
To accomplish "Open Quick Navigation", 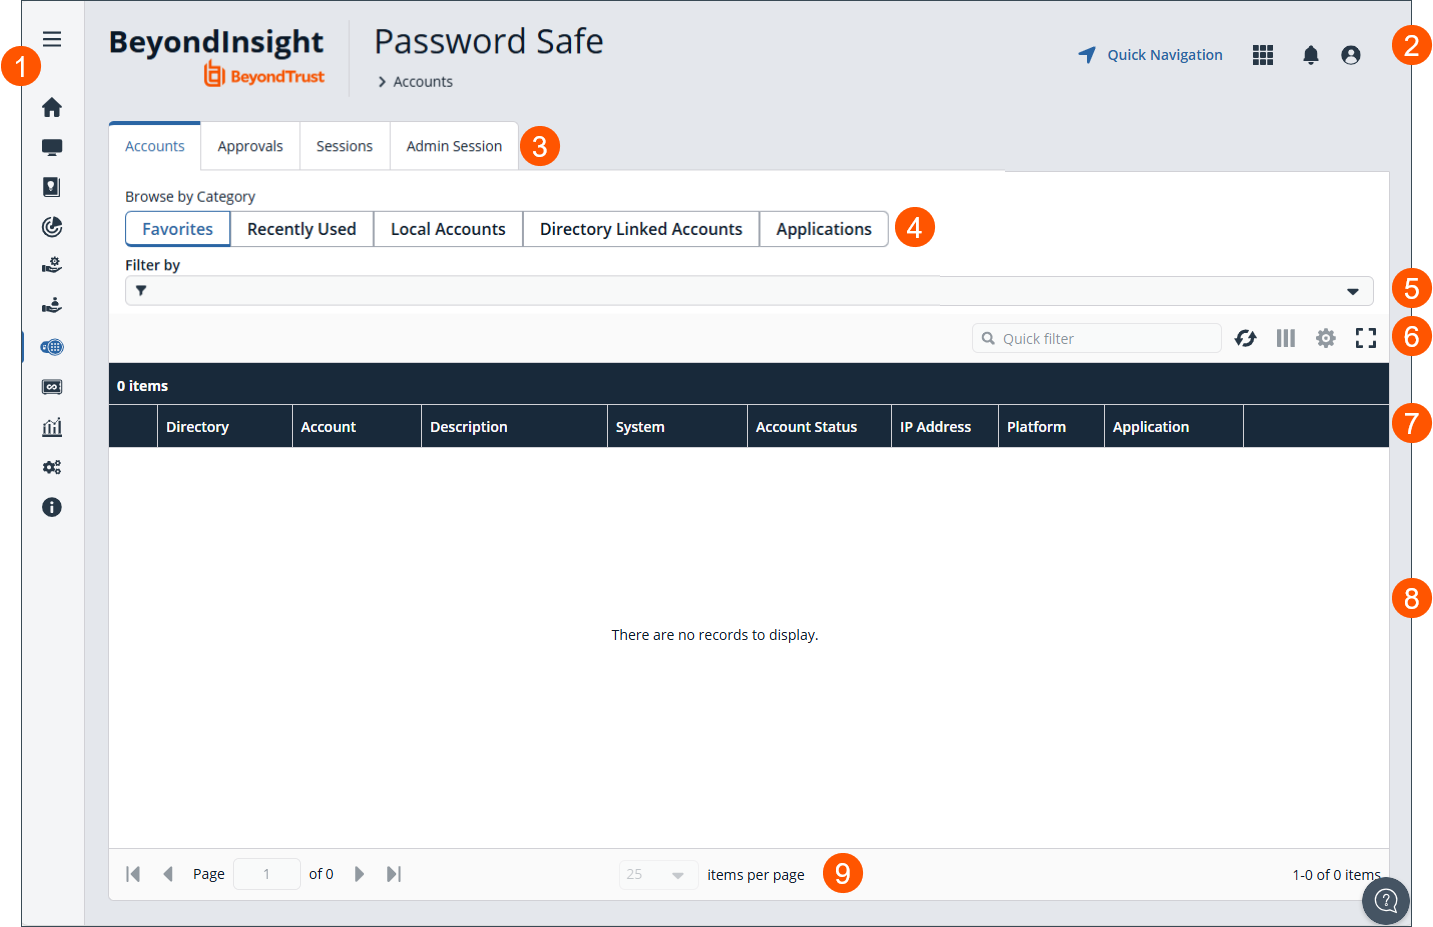I will click(x=1150, y=55).
